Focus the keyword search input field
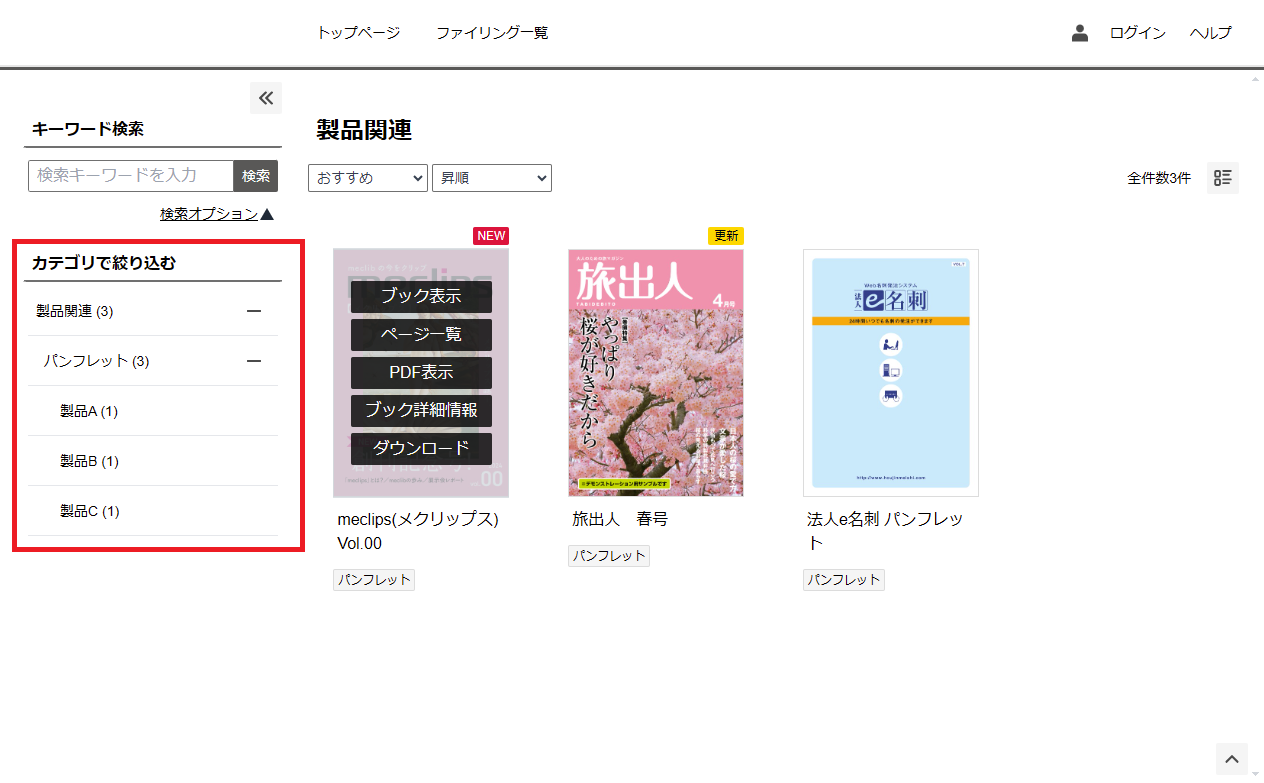The image size is (1264, 783). tap(131, 176)
